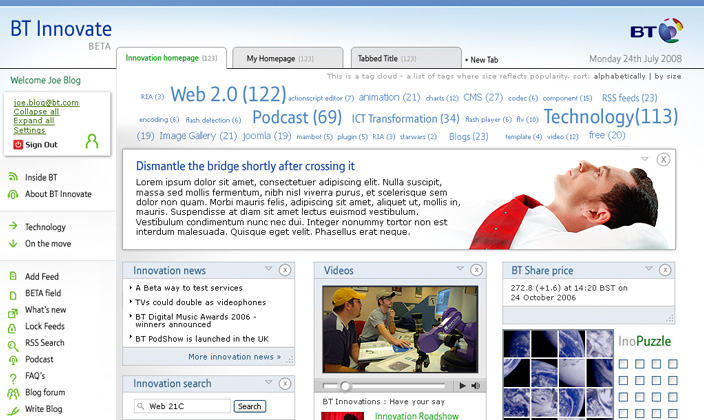704x420 pixels.
Task: Close the BT Share price widget
Action: click(x=665, y=270)
